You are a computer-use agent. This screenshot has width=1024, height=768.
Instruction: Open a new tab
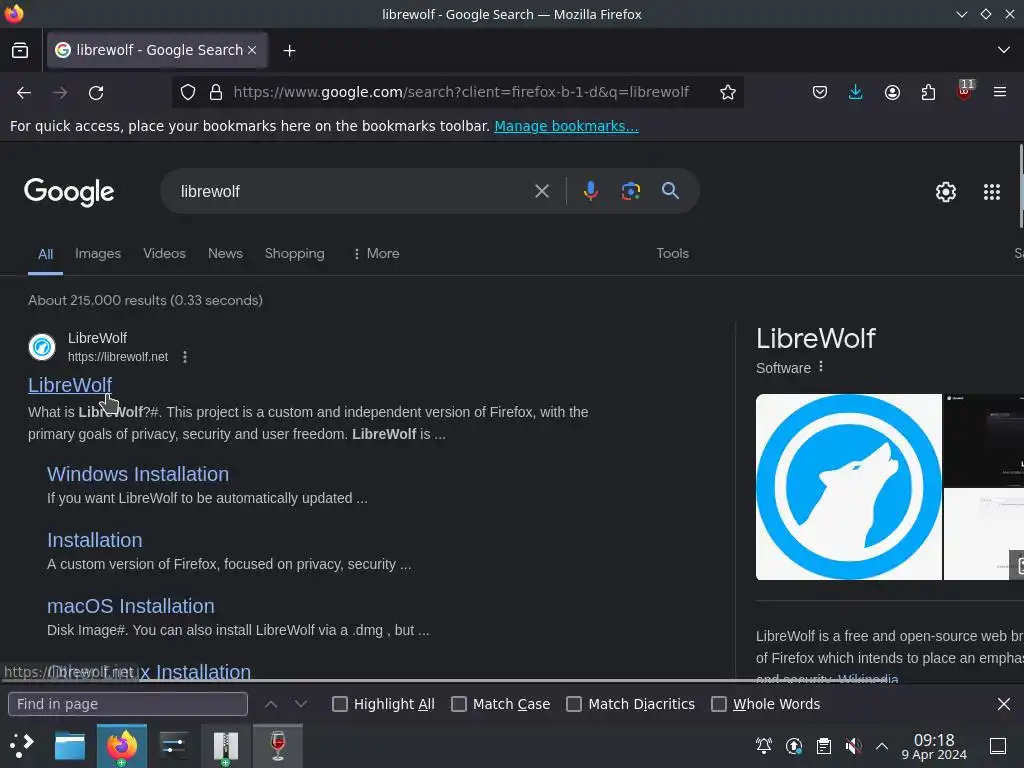pyautogui.click(x=289, y=50)
